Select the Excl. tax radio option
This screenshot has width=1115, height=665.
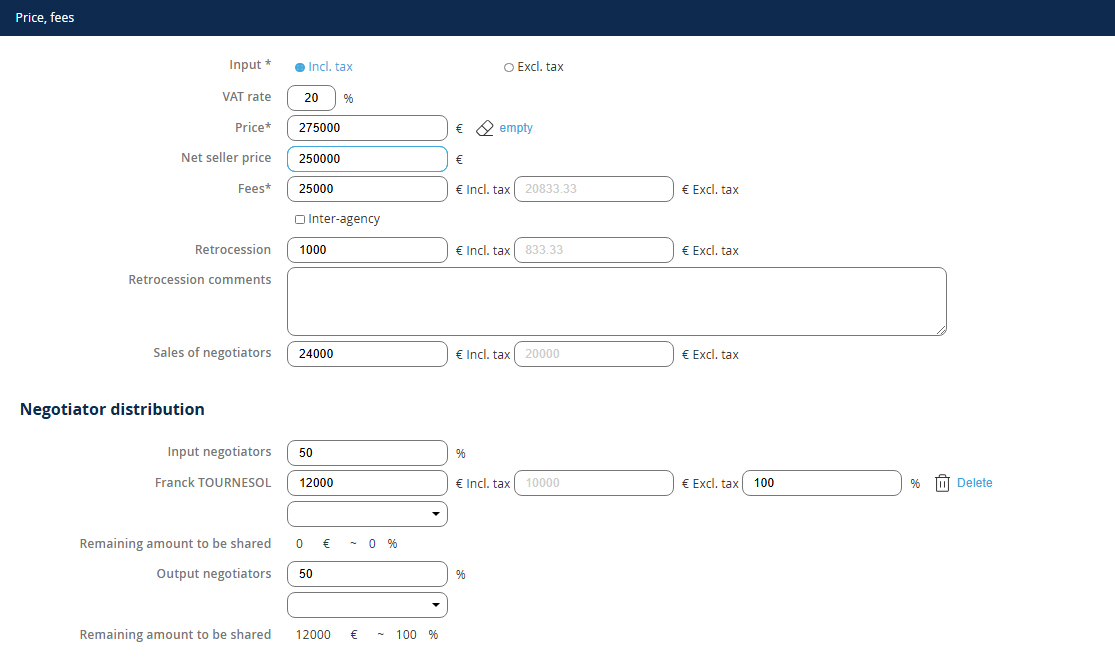click(x=509, y=68)
